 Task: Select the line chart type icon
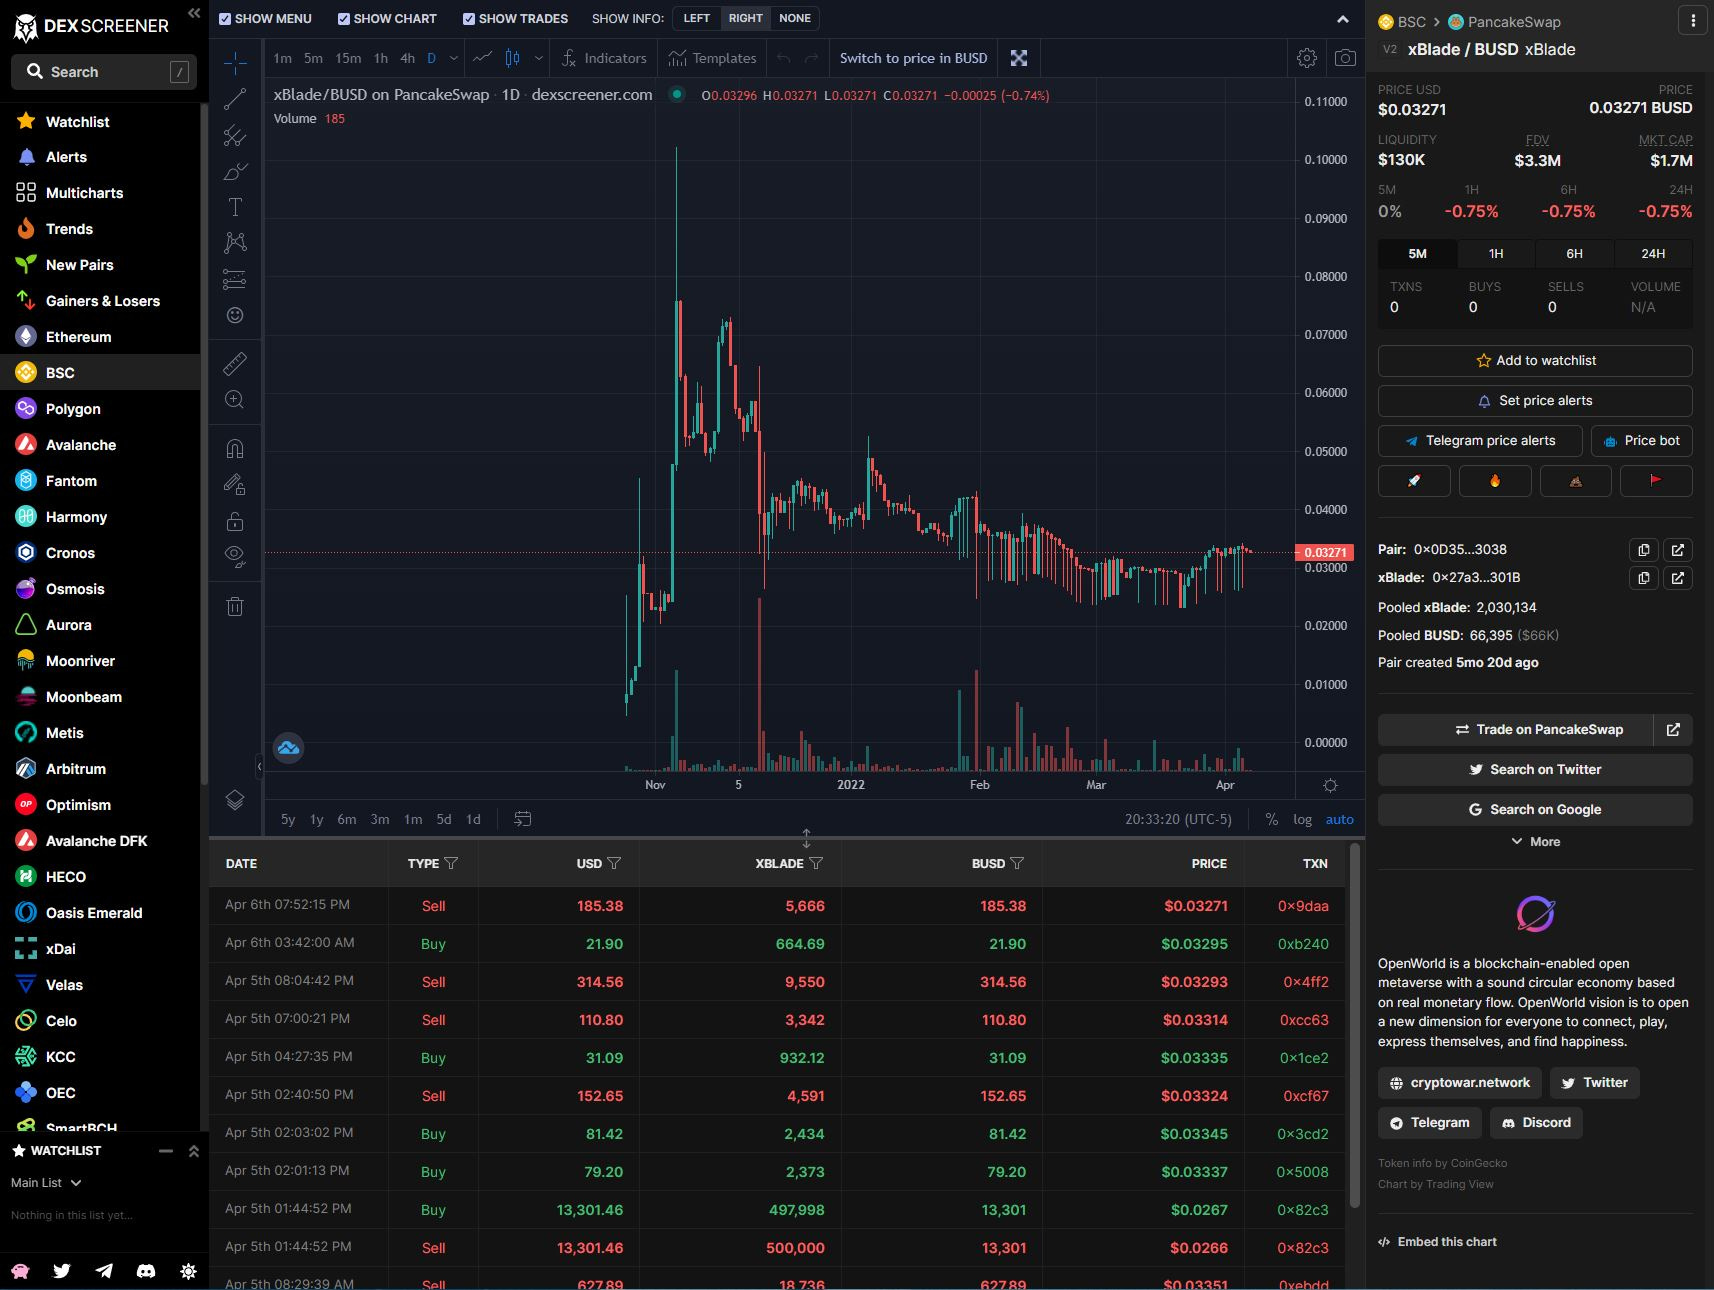482,58
